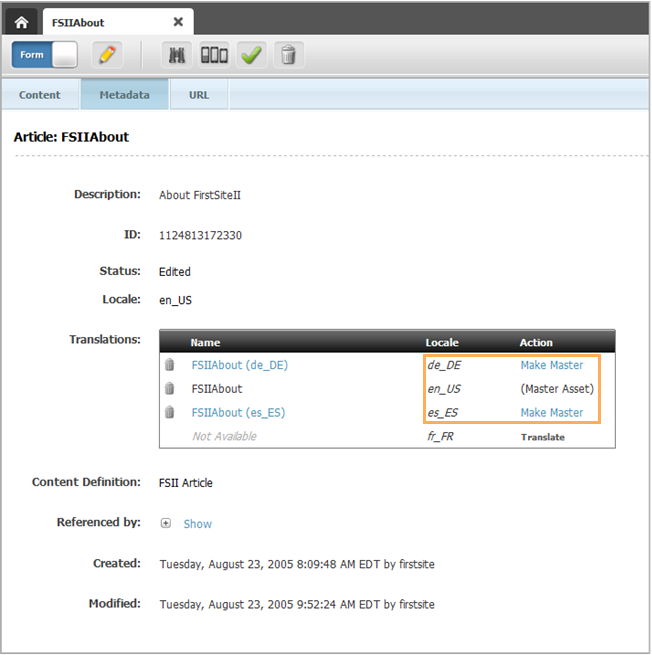Click Translate for fr_FR locale
The image size is (652, 655).
click(x=543, y=437)
